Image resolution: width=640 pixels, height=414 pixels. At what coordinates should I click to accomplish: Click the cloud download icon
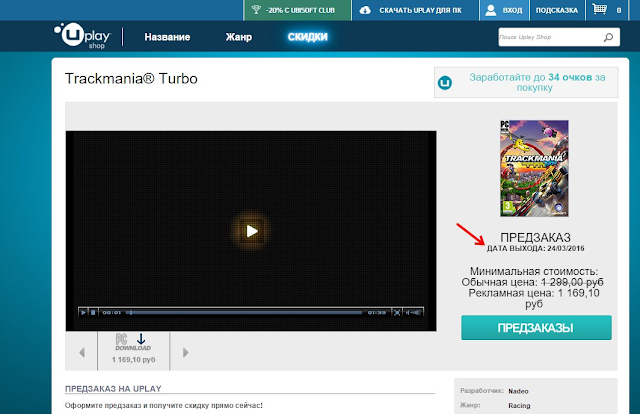coord(365,10)
